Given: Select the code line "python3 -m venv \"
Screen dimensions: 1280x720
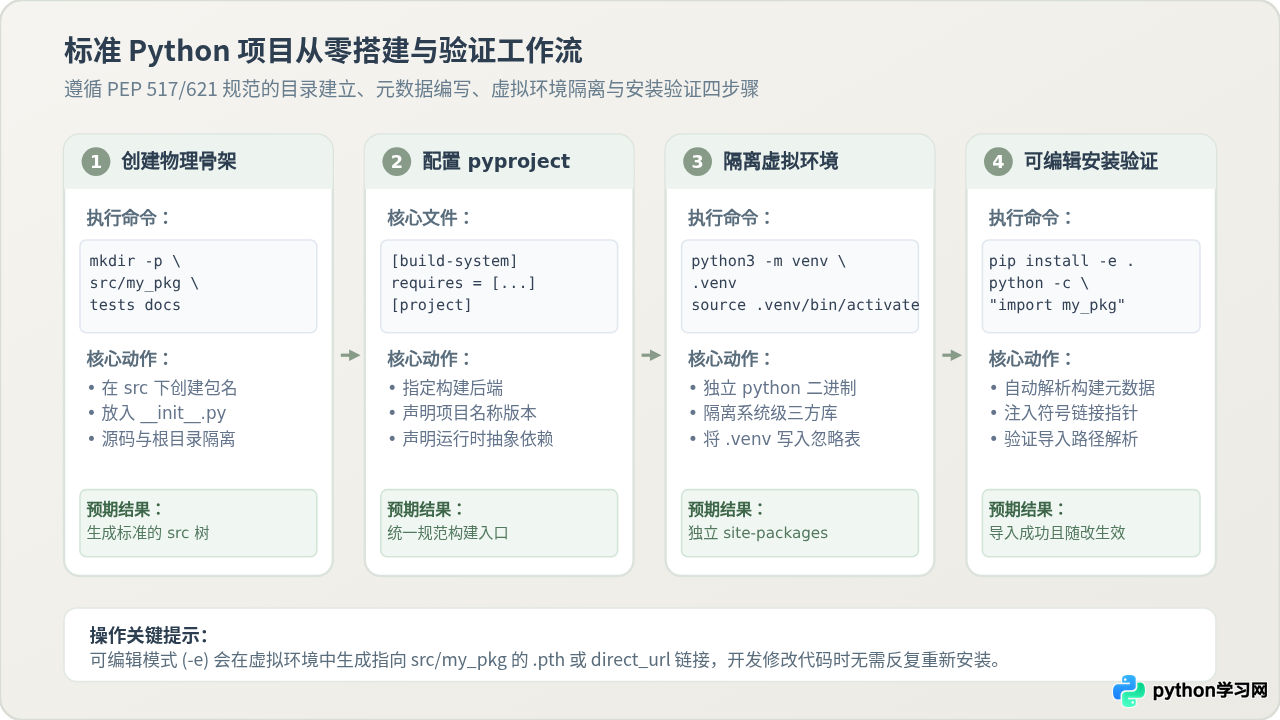Looking at the screenshot, I should (769, 262).
